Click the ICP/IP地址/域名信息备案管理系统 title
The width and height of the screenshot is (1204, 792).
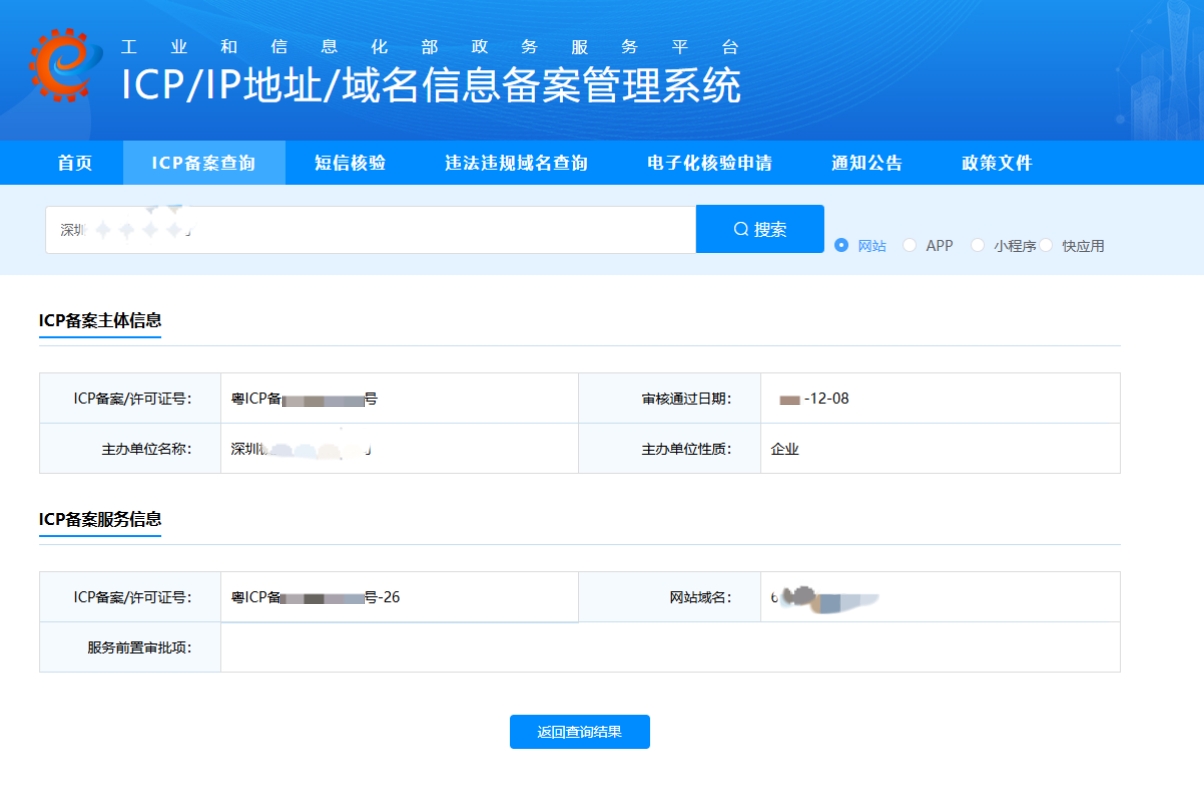click(x=431, y=85)
